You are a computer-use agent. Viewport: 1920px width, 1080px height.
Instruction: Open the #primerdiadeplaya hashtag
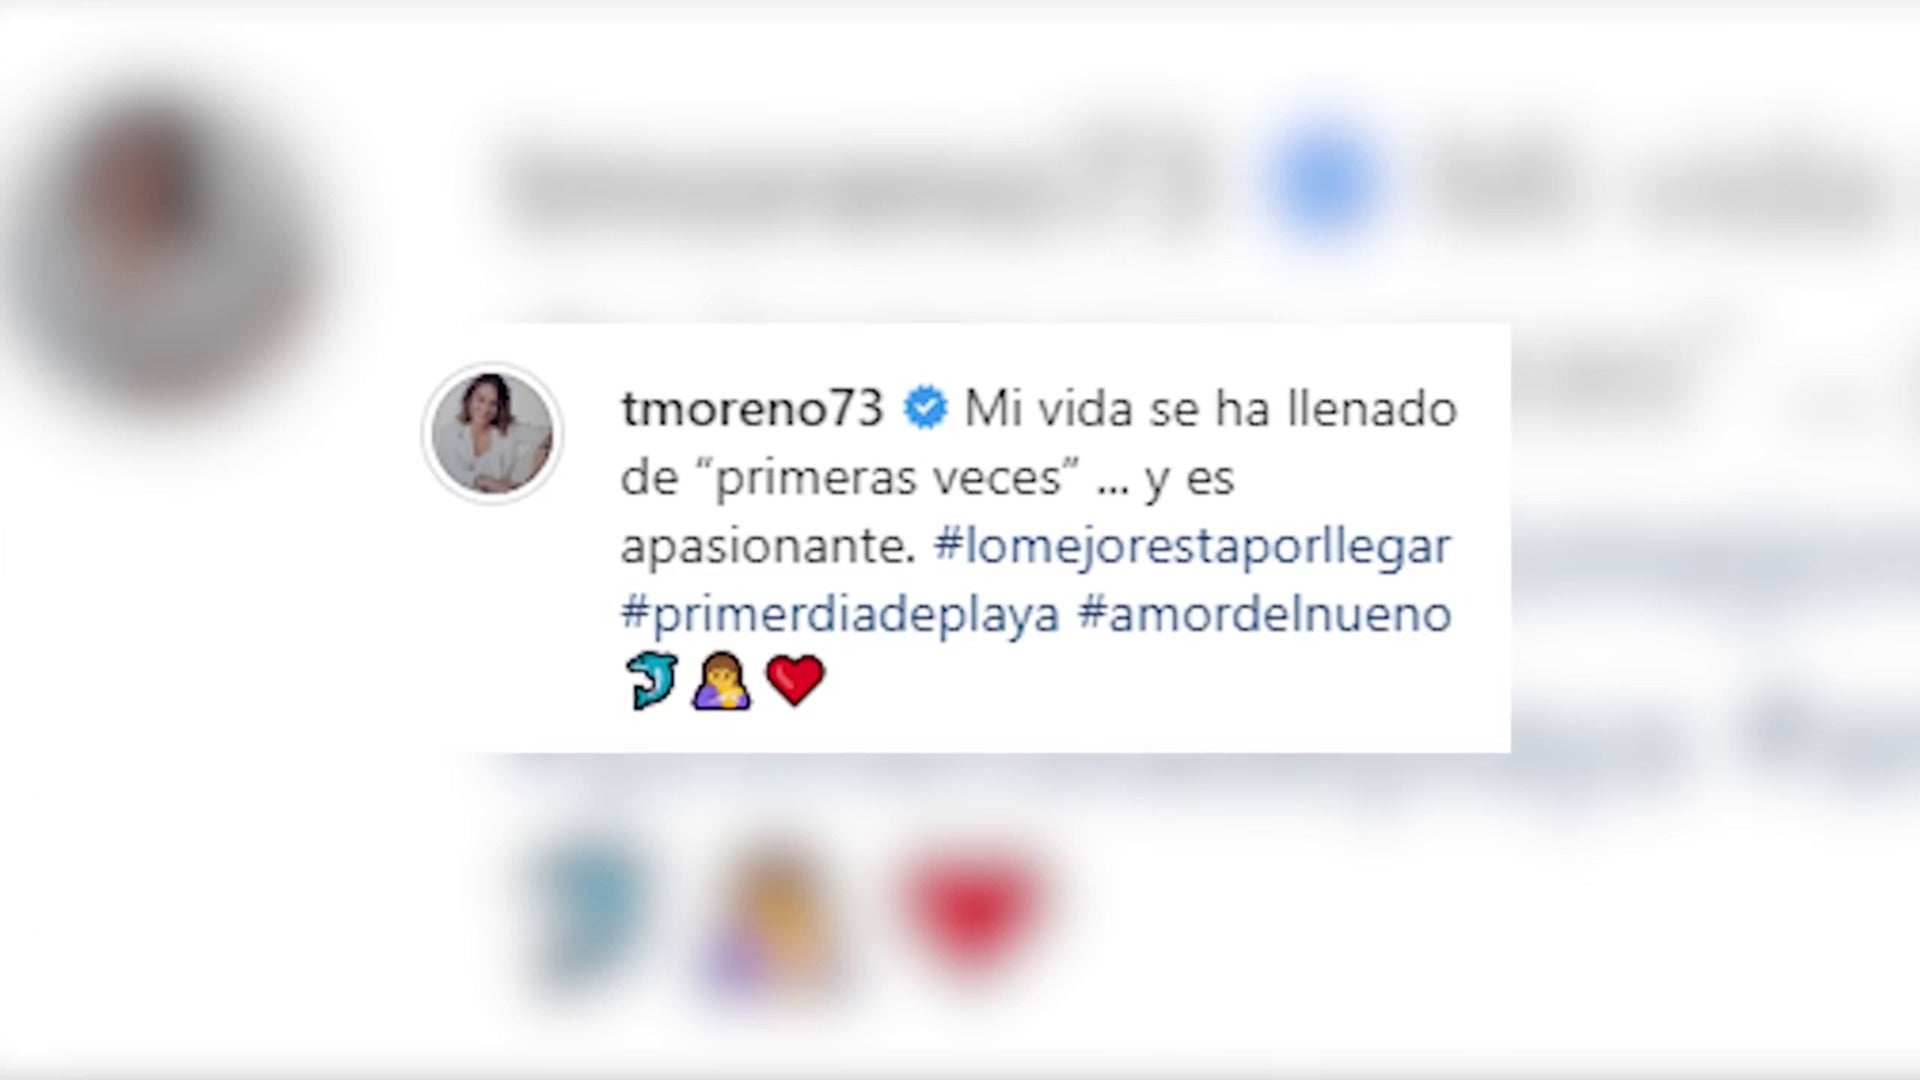tap(840, 616)
